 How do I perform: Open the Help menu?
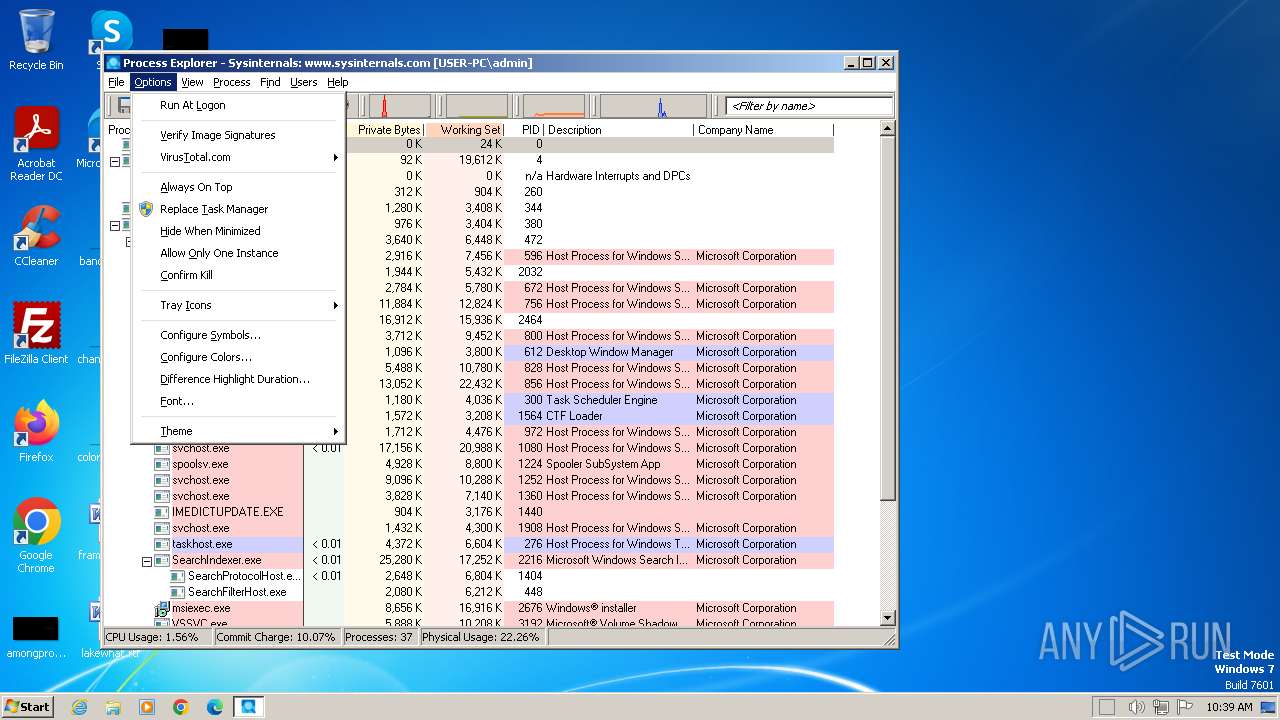338,82
